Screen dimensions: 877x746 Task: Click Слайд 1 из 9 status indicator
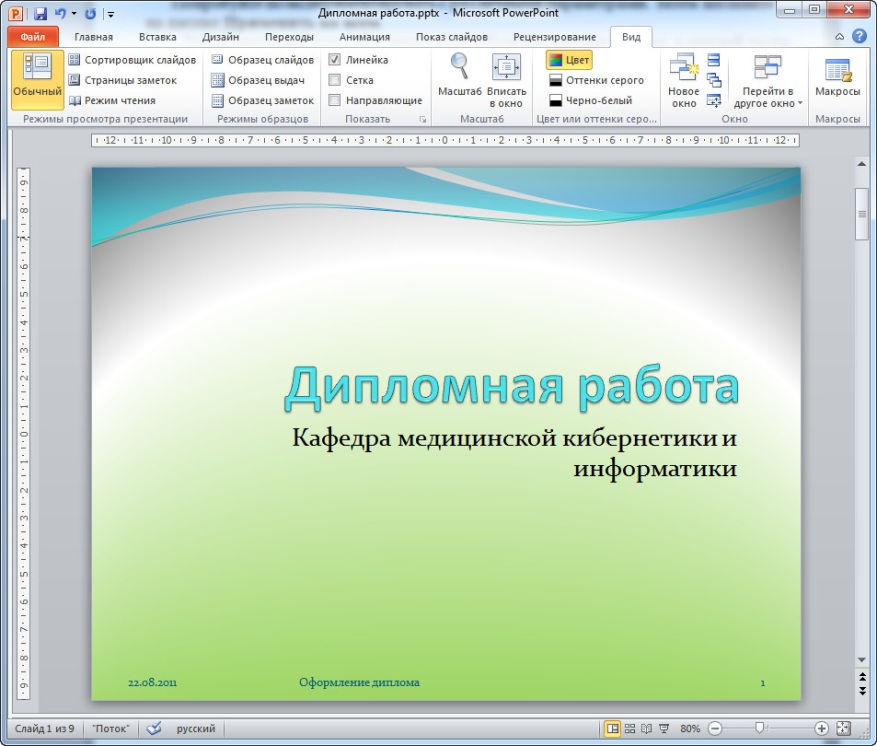44,729
